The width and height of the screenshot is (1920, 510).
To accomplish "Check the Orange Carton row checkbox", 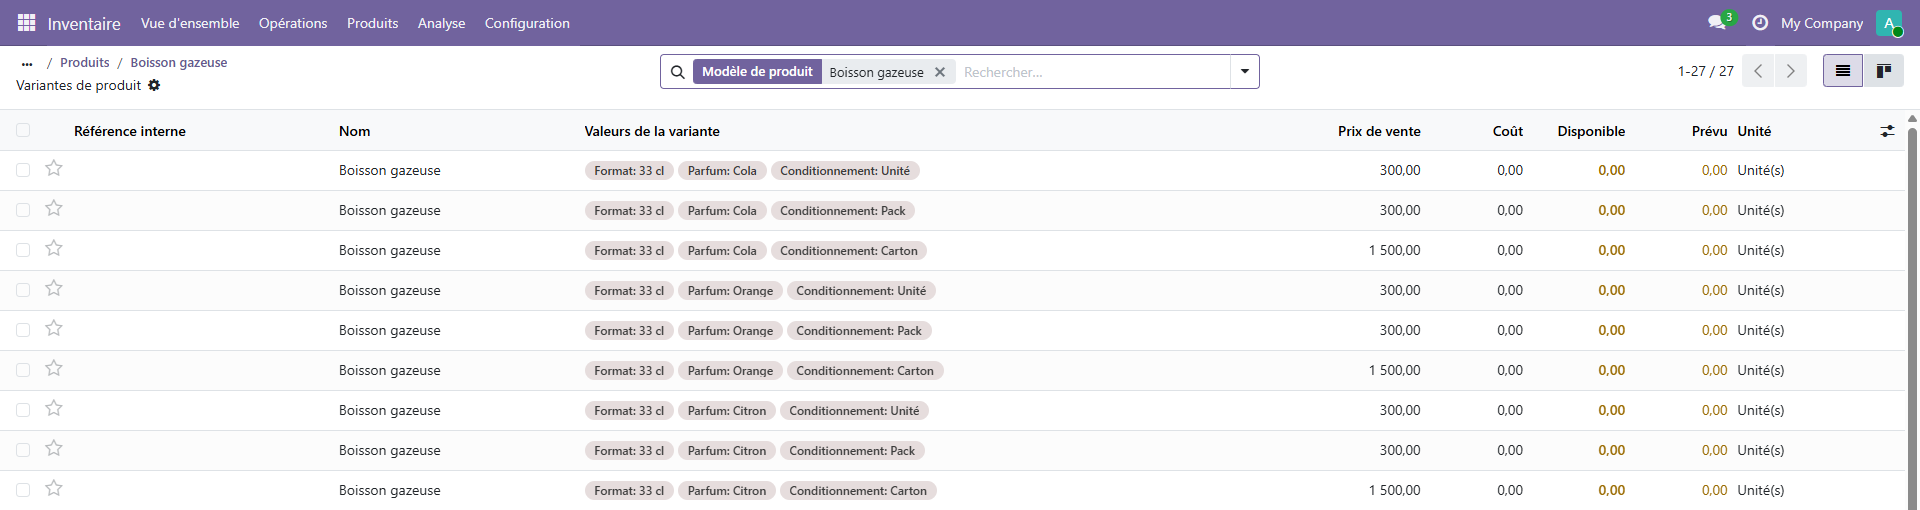I will [x=23, y=370].
